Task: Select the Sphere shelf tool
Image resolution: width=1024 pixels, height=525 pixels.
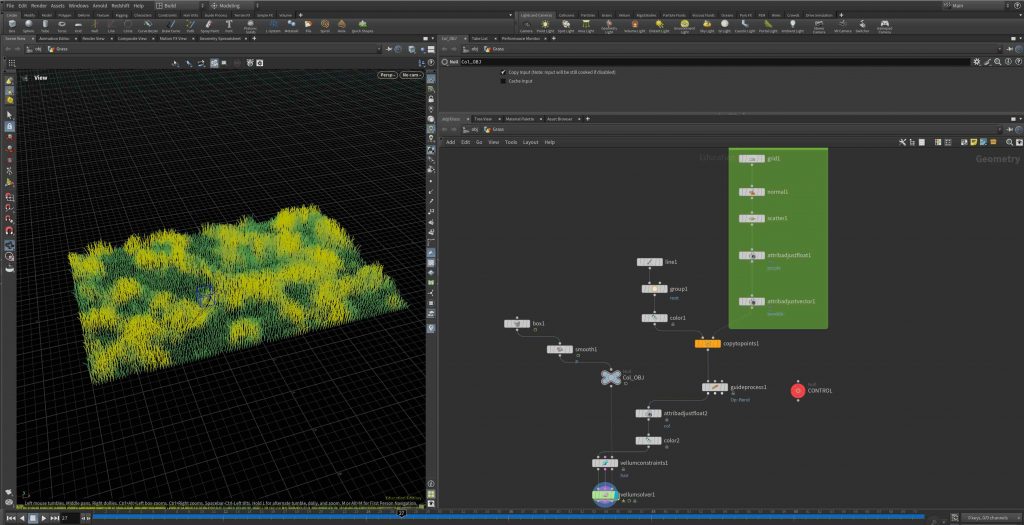Action: tap(26, 25)
